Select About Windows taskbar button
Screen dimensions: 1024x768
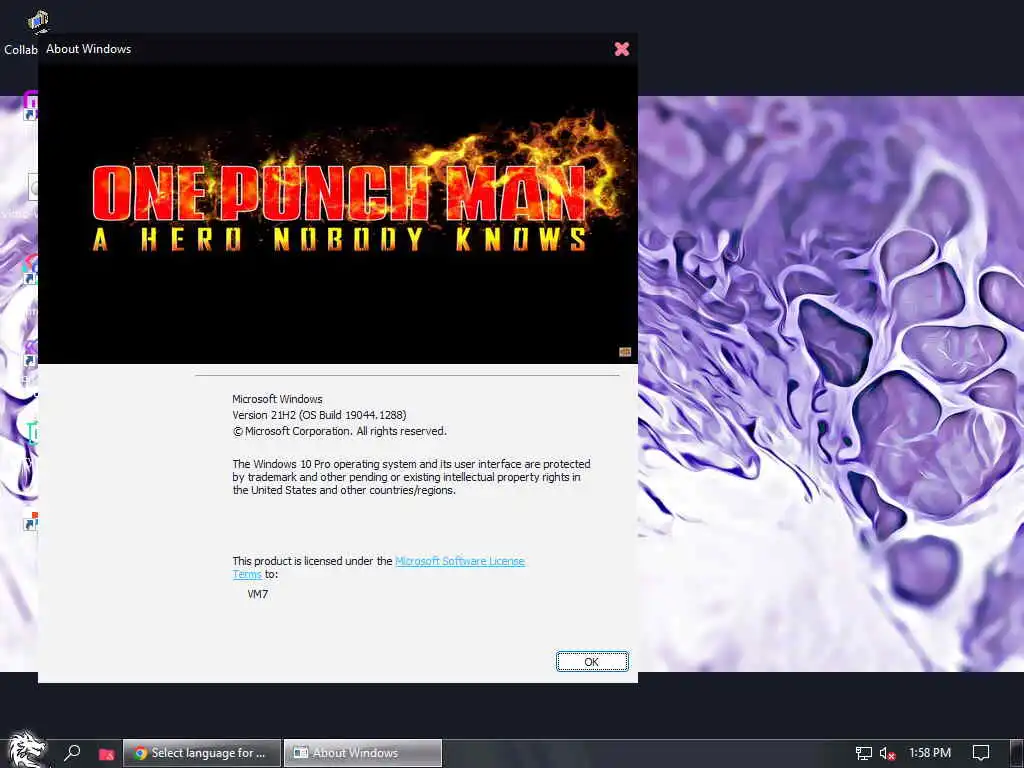coord(363,753)
